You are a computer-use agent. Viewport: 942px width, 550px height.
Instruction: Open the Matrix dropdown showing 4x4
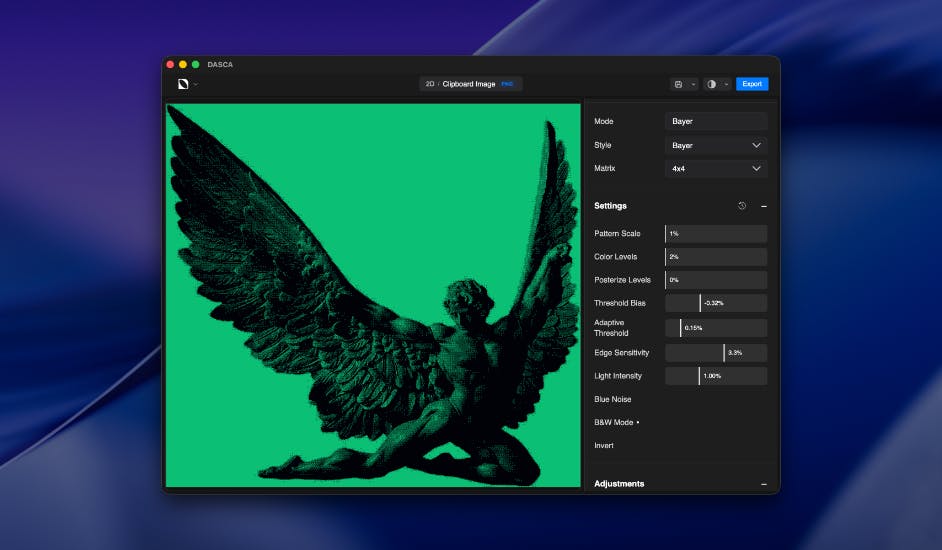click(x=716, y=169)
